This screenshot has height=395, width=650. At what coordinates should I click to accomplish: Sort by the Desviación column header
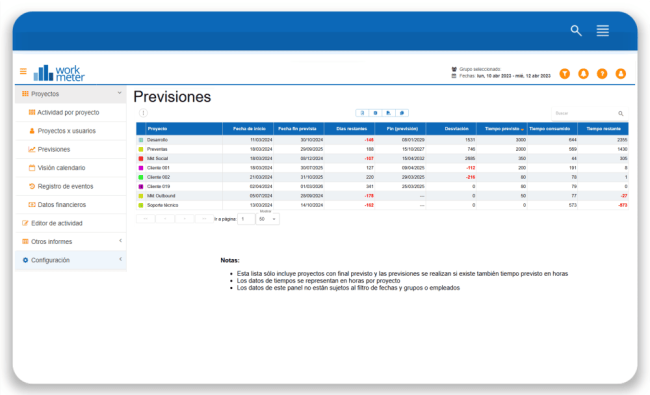pyautogui.click(x=451, y=129)
